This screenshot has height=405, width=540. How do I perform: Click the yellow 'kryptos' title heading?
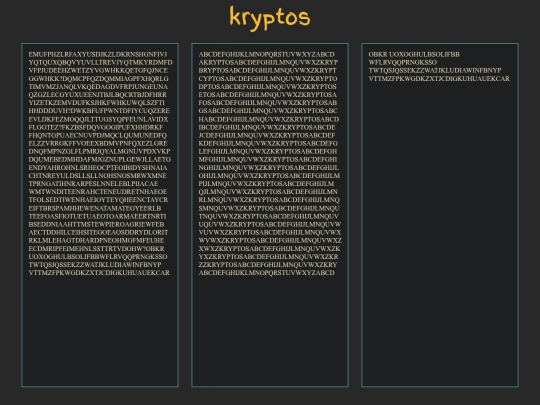click(270, 18)
